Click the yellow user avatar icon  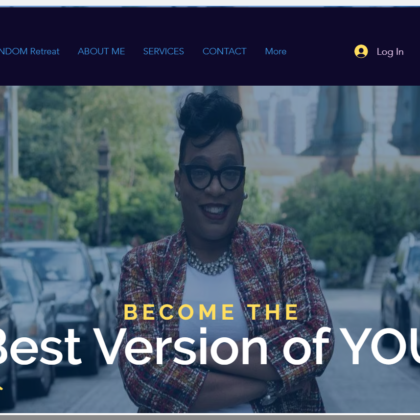click(361, 51)
